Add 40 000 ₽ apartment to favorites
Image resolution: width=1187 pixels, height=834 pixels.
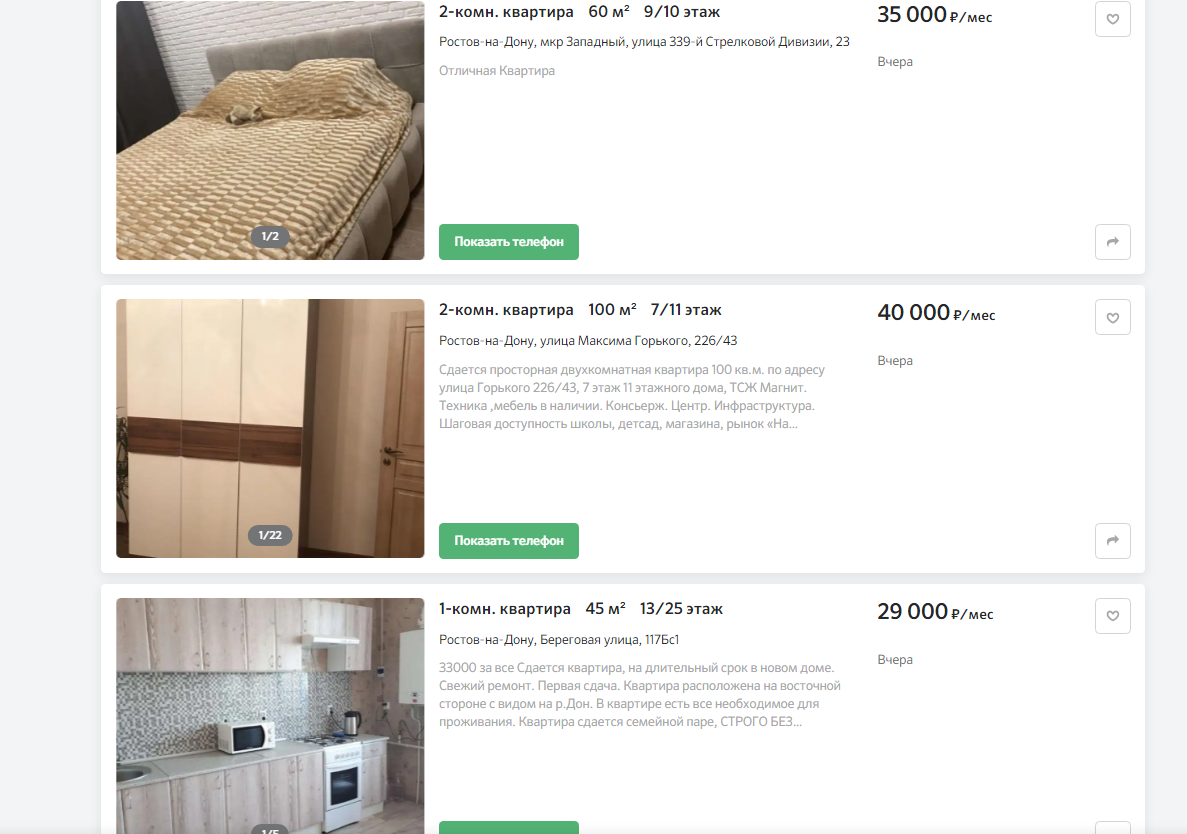point(1112,317)
